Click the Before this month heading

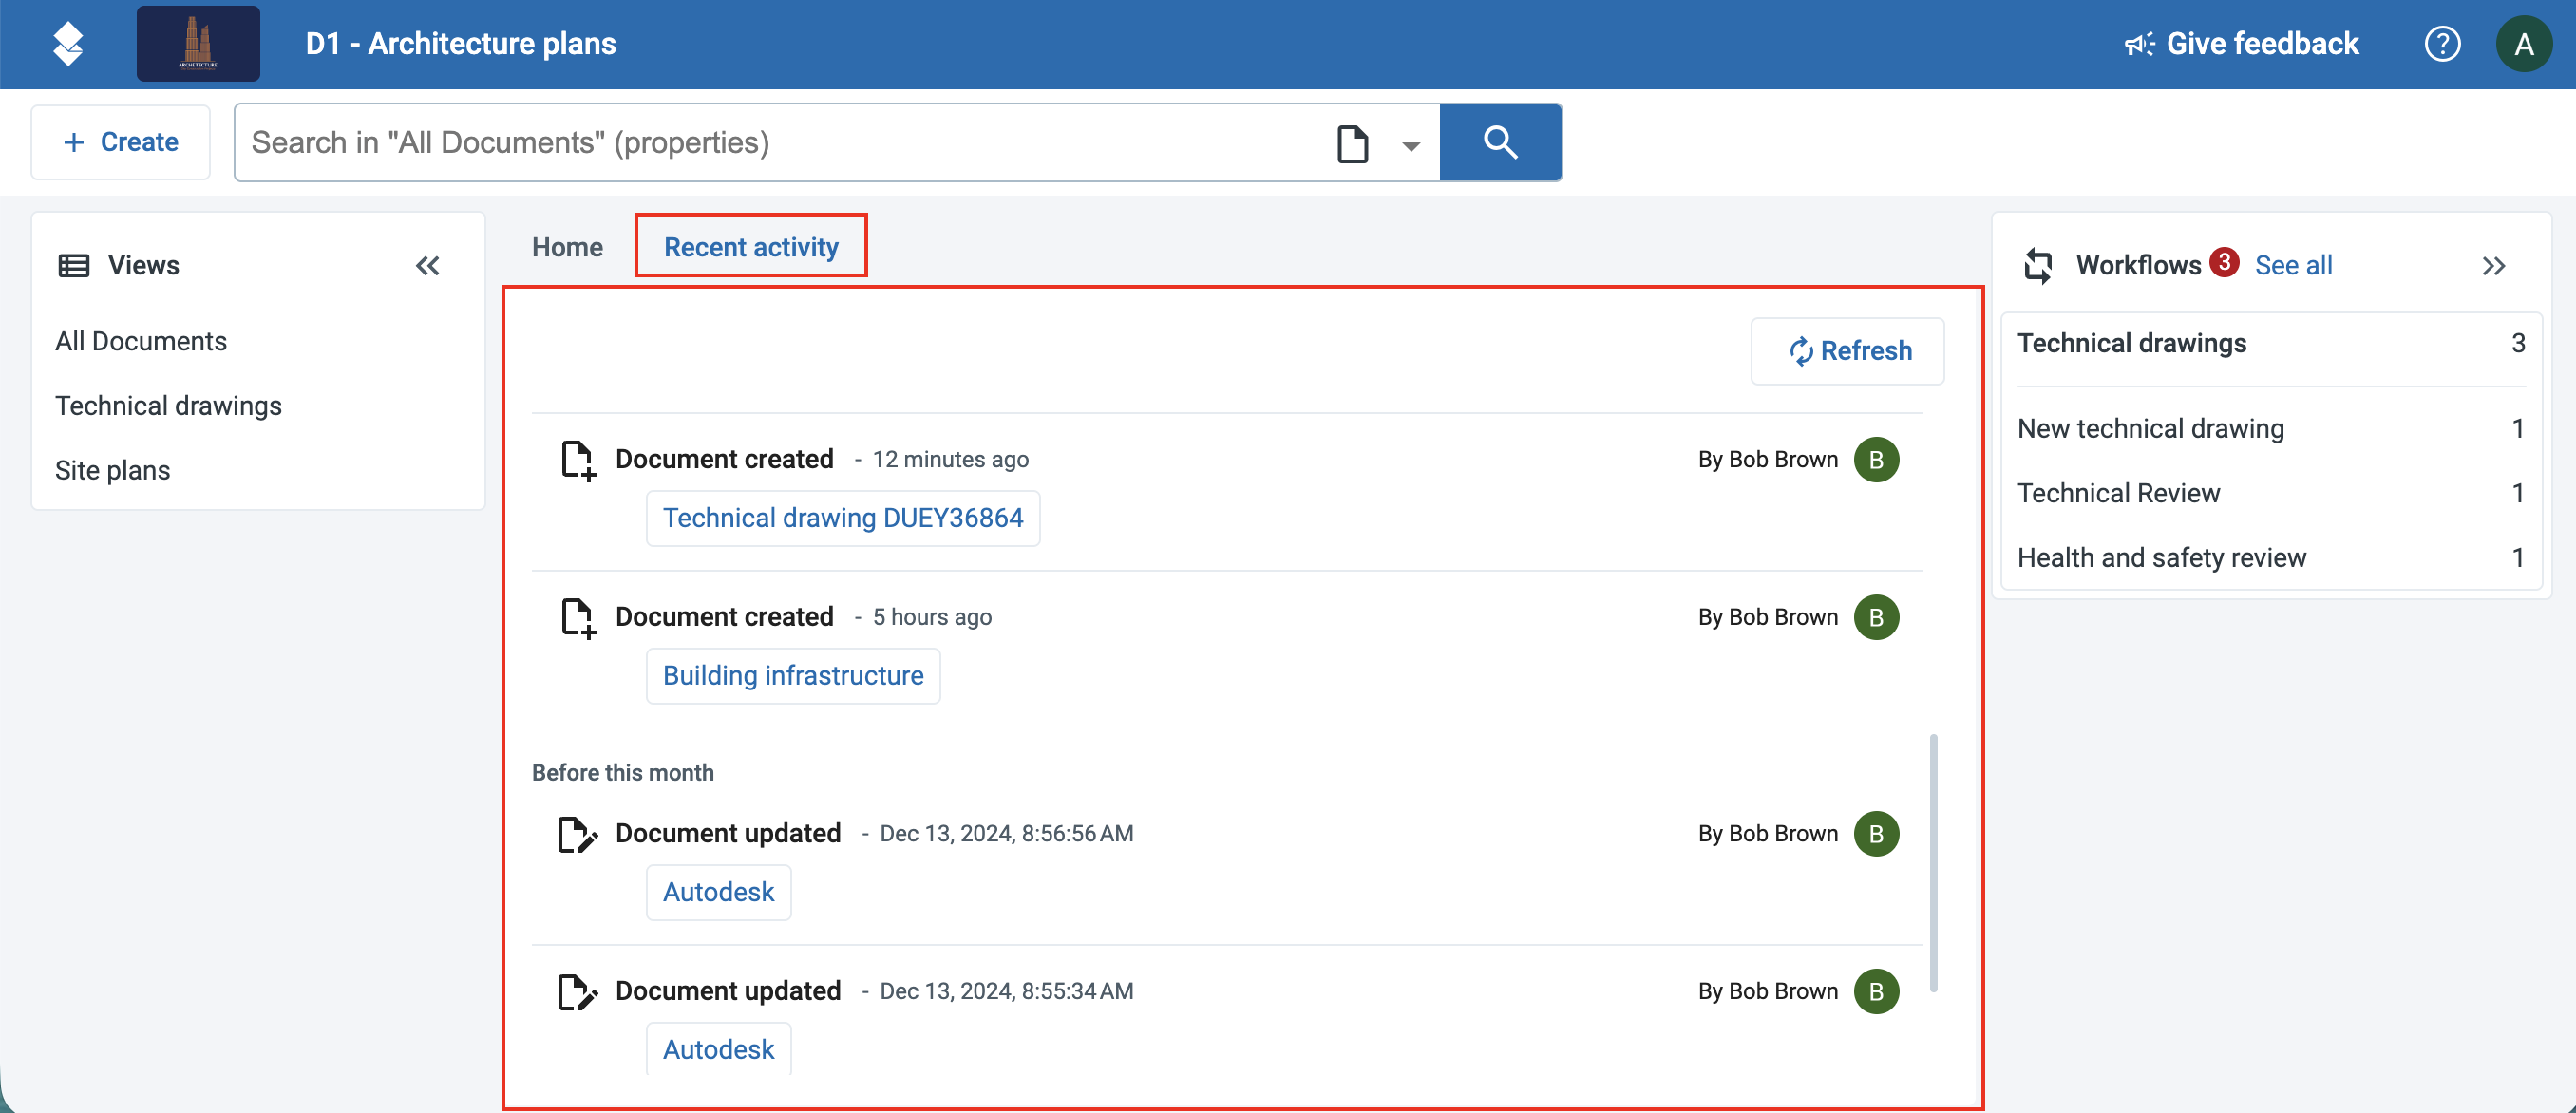[x=623, y=773]
